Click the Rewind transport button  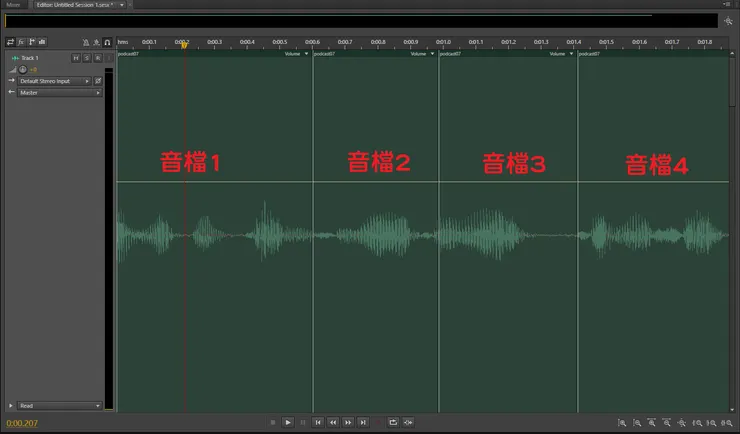[333, 423]
